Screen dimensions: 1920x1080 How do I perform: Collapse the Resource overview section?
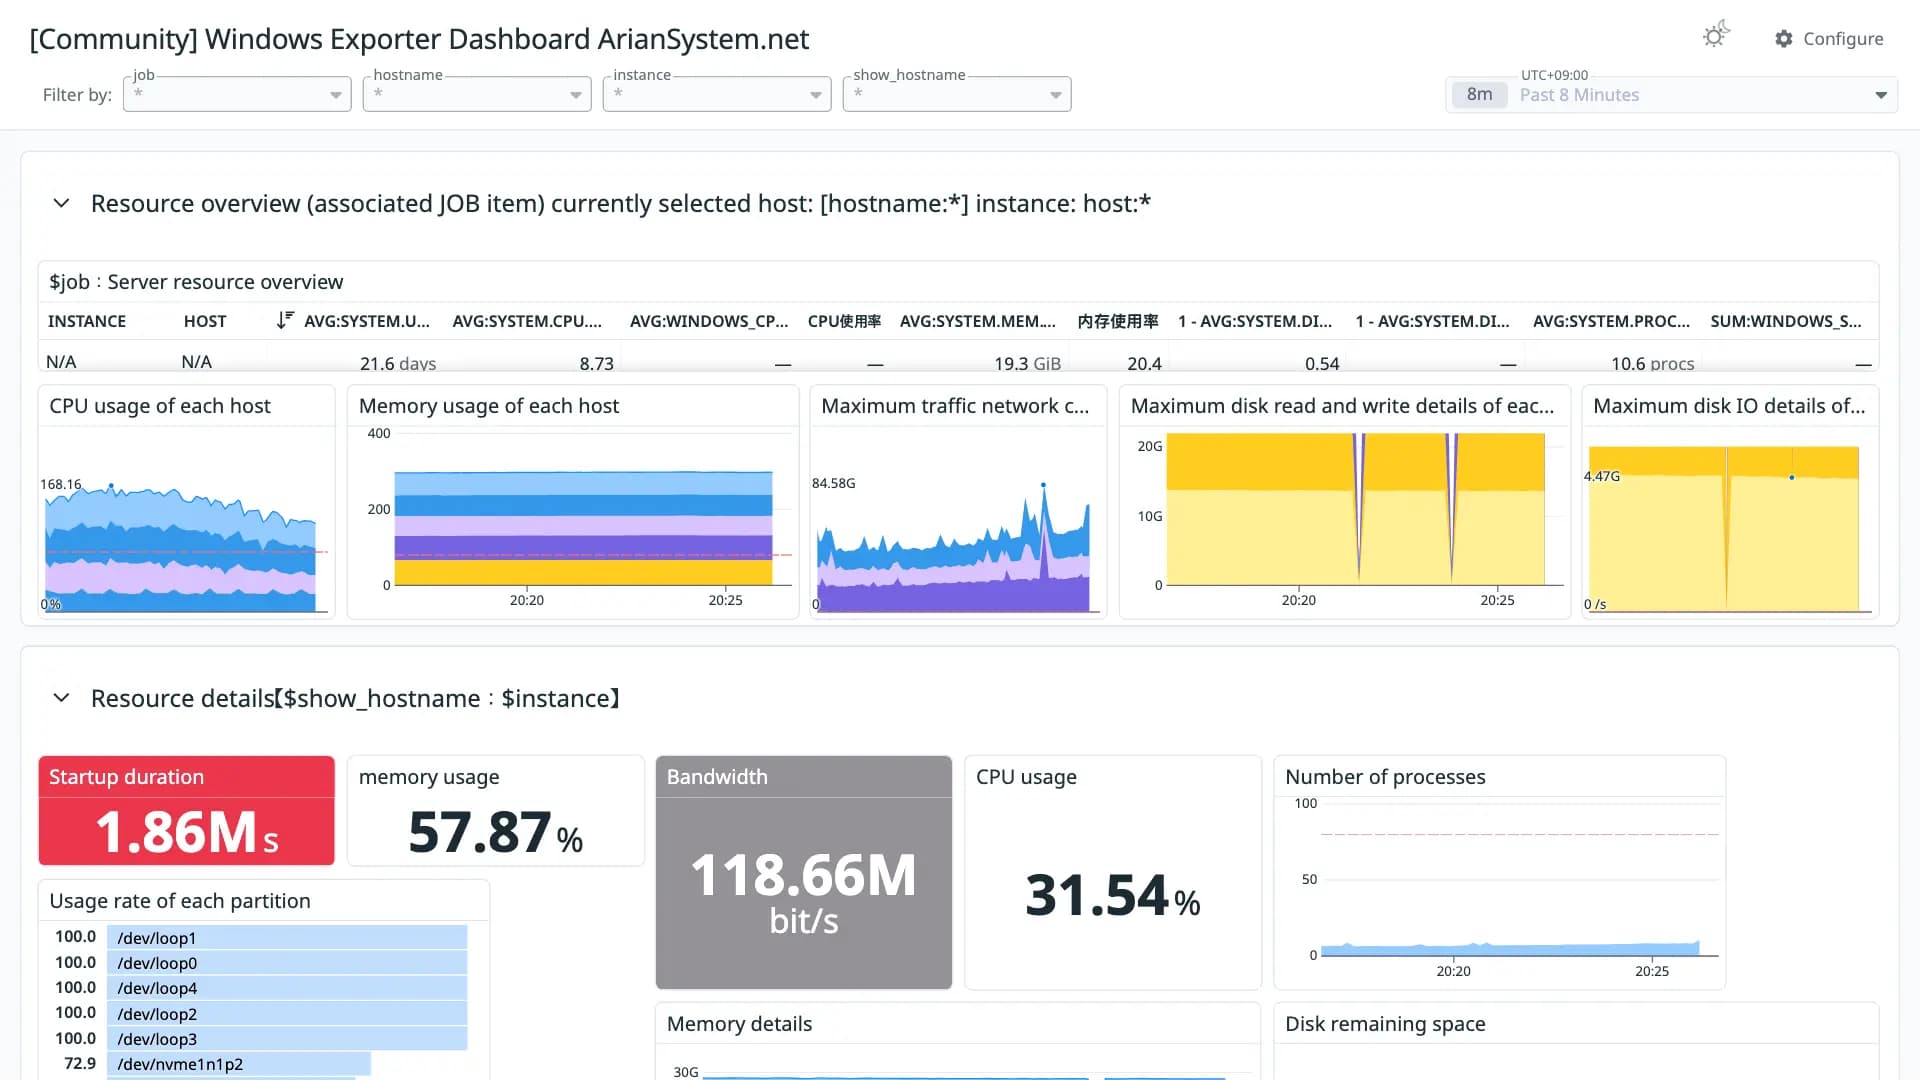tap(61, 203)
